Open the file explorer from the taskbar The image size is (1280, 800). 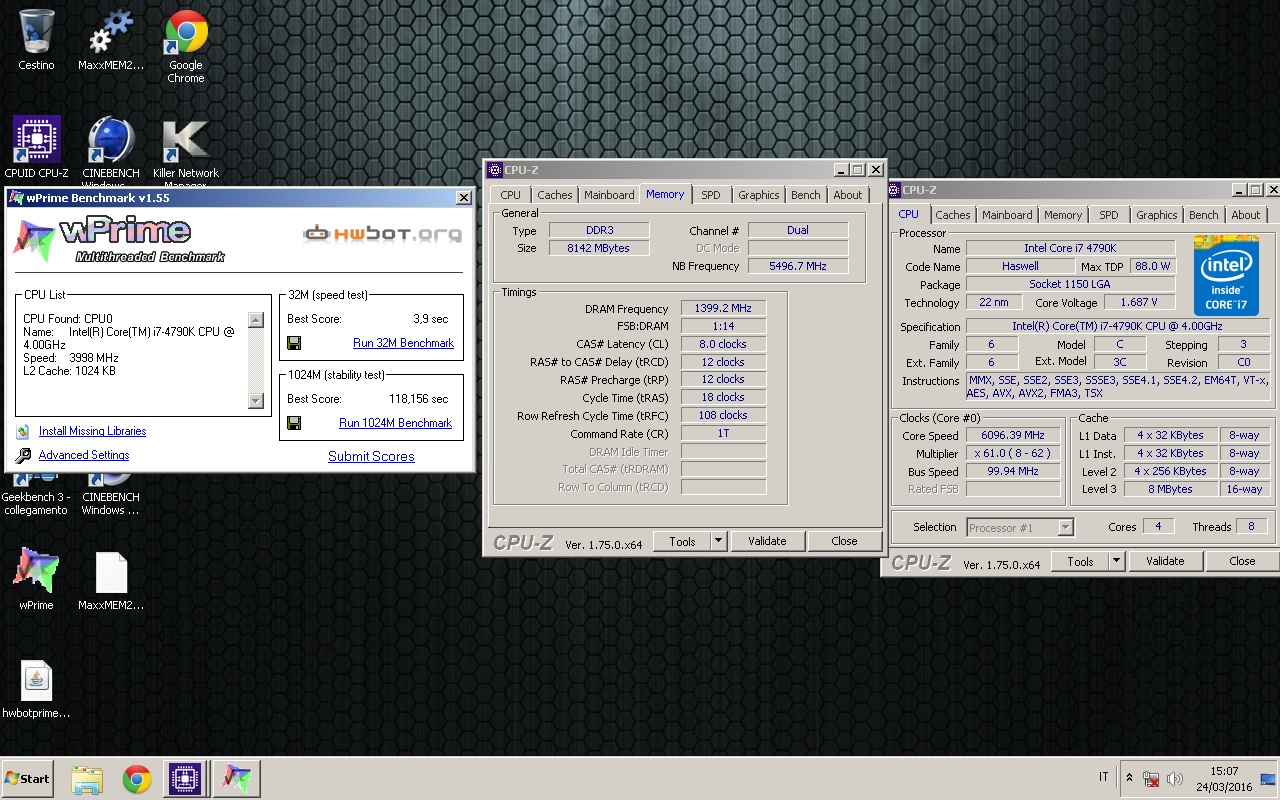(87, 779)
